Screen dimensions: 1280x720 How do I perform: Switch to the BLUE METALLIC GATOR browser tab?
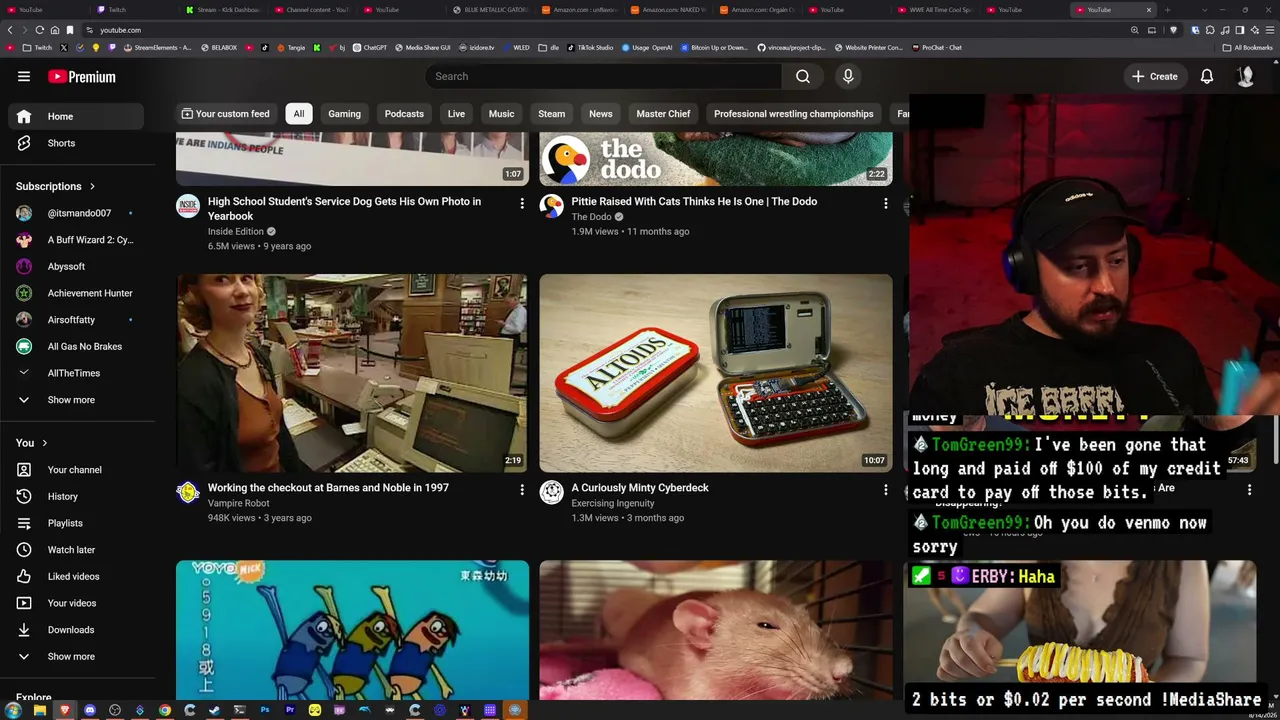tap(490, 10)
